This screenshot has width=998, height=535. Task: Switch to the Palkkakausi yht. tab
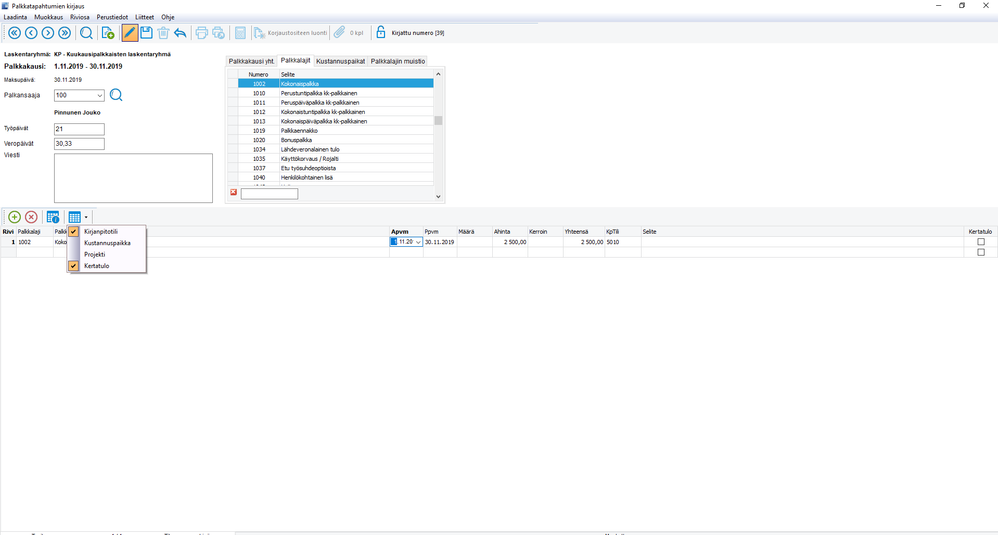251,62
